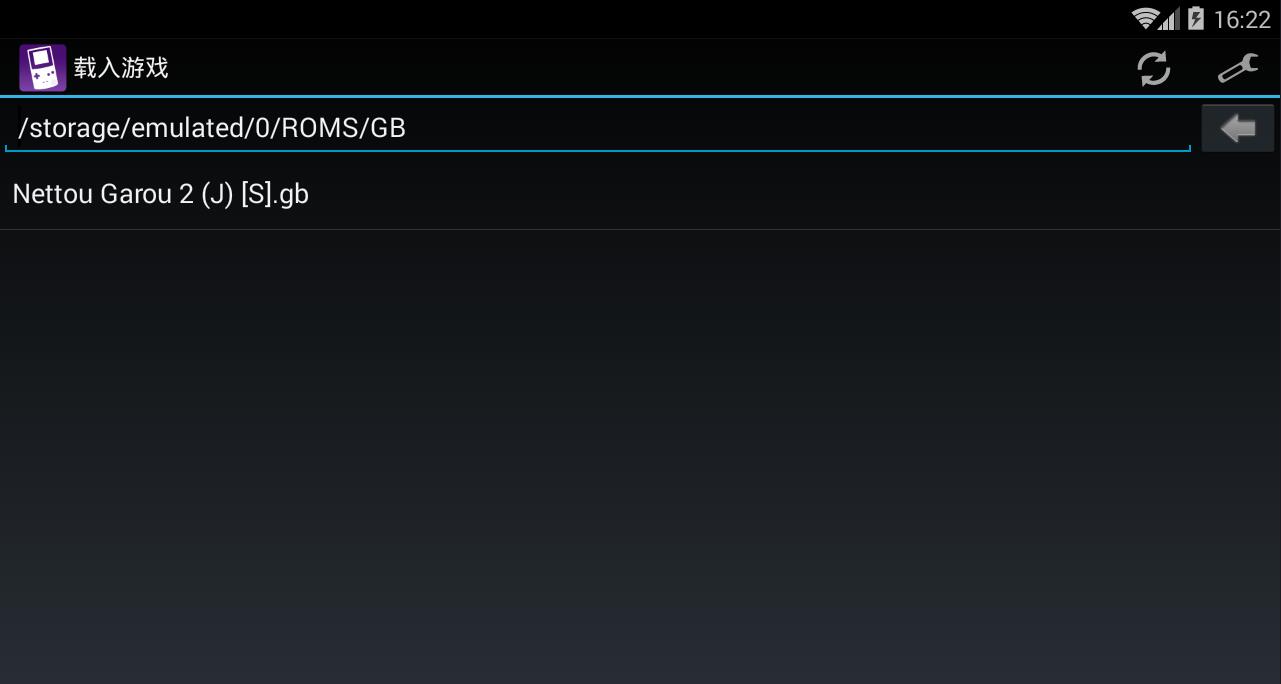Focus the /storage/emulated/0/ROMS/GB path field
Image resolution: width=1281 pixels, height=684 pixels.
[598, 128]
